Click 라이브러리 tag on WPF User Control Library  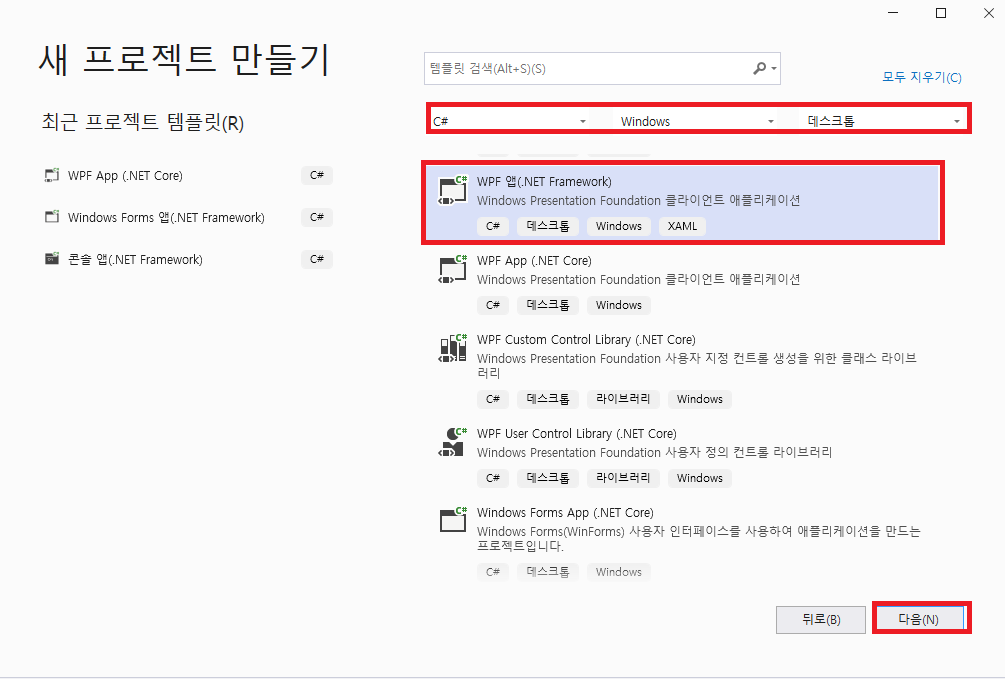point(623,478)
